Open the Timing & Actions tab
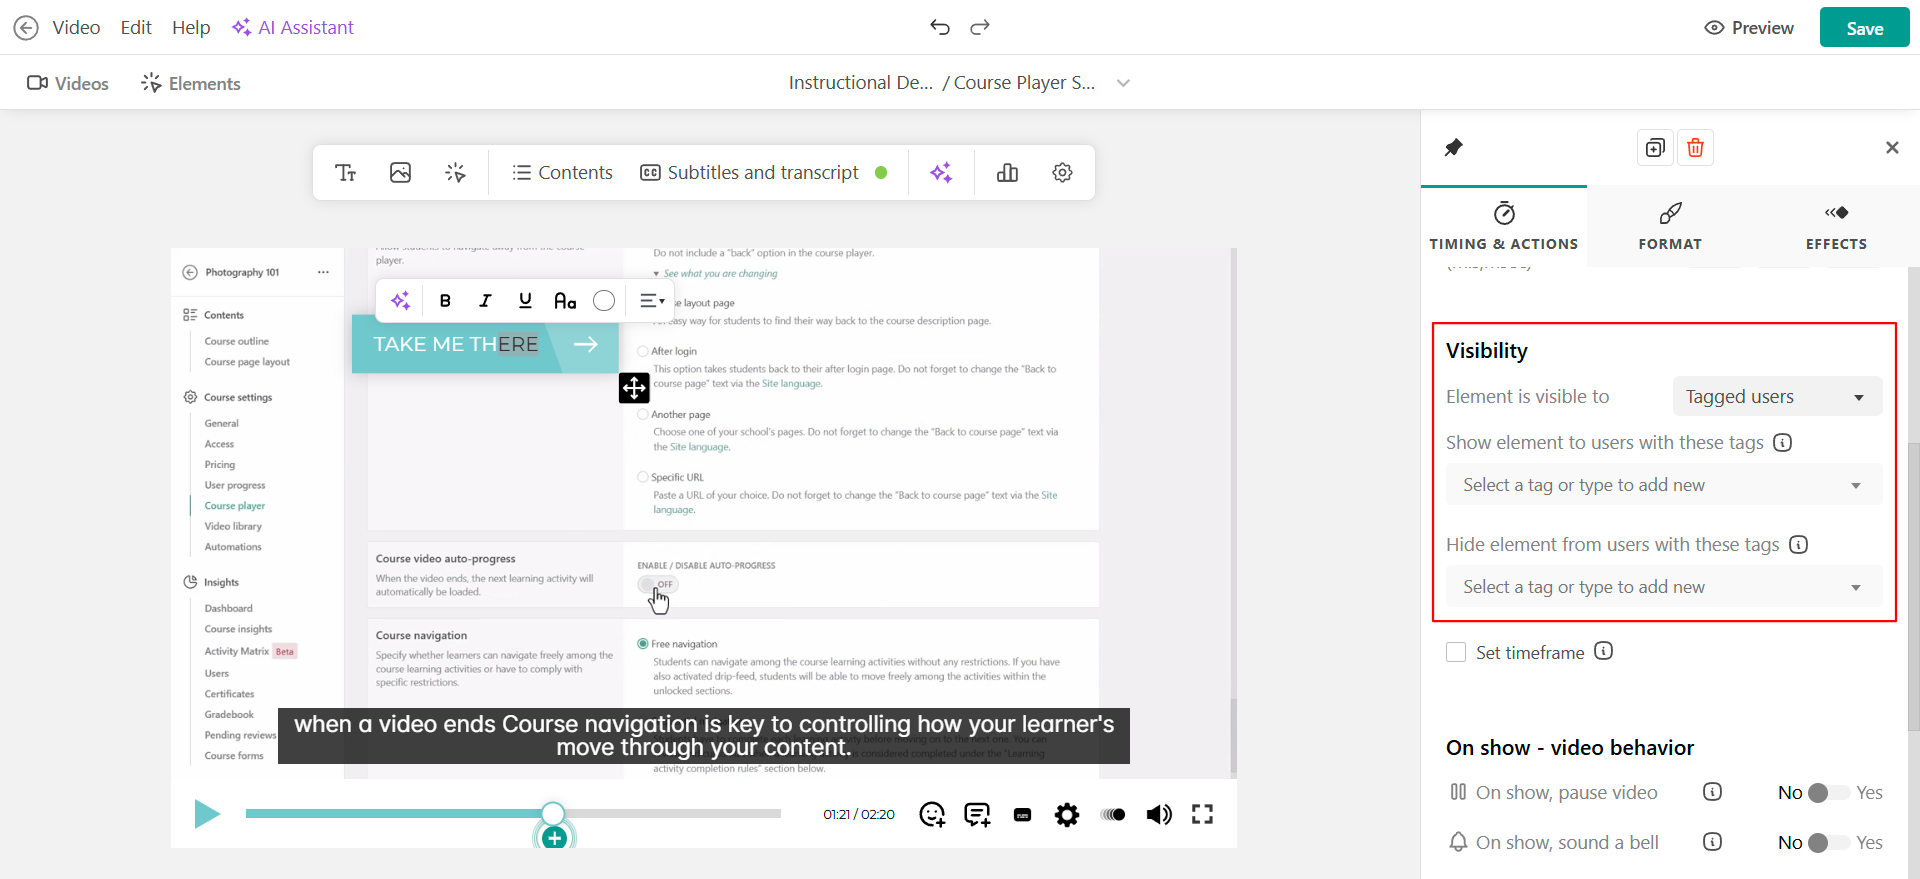 (x=1503, y=226)
